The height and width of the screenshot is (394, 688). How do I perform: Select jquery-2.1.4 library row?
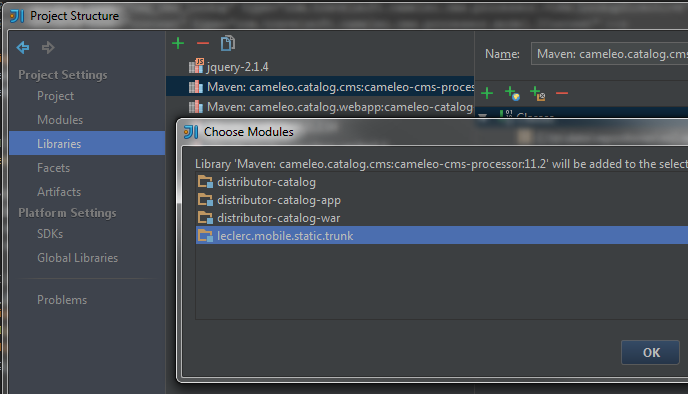pyautogui.click(x=320, y=67)
